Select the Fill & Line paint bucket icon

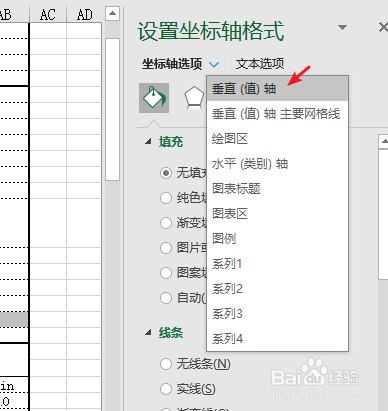pyautogui.click(x=154, y=98)
